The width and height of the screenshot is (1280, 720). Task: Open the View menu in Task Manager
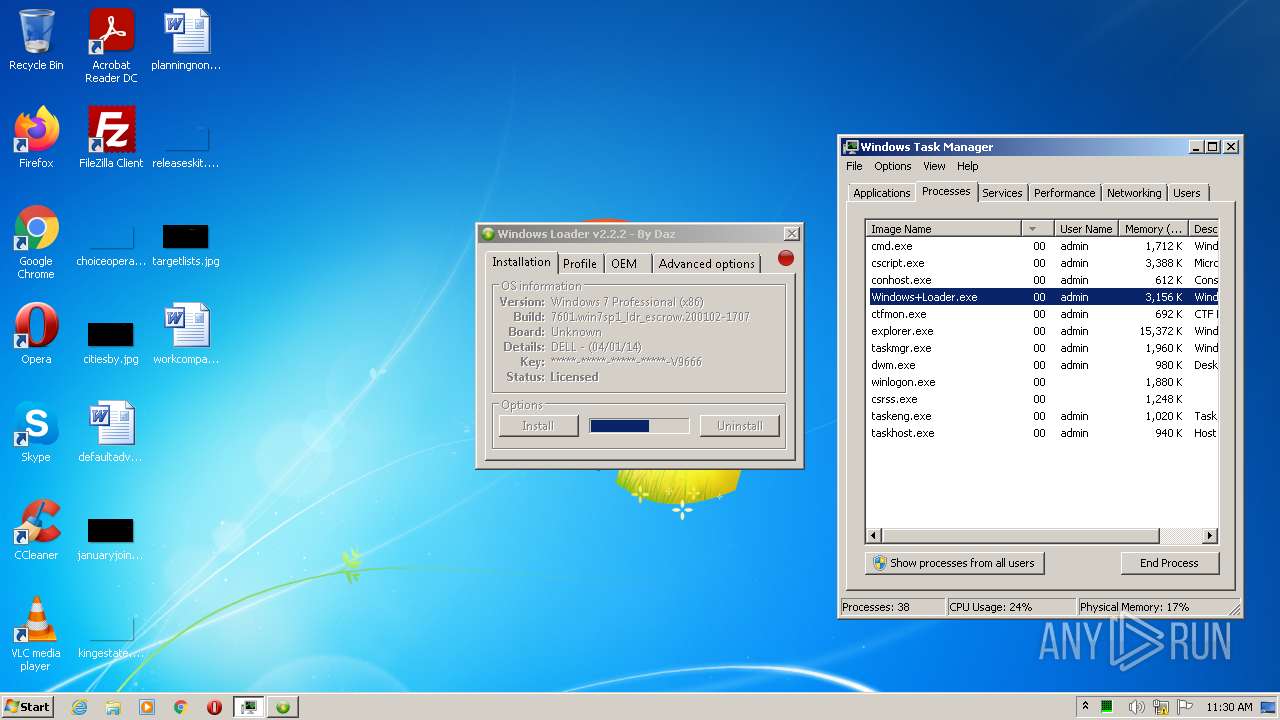934,166
